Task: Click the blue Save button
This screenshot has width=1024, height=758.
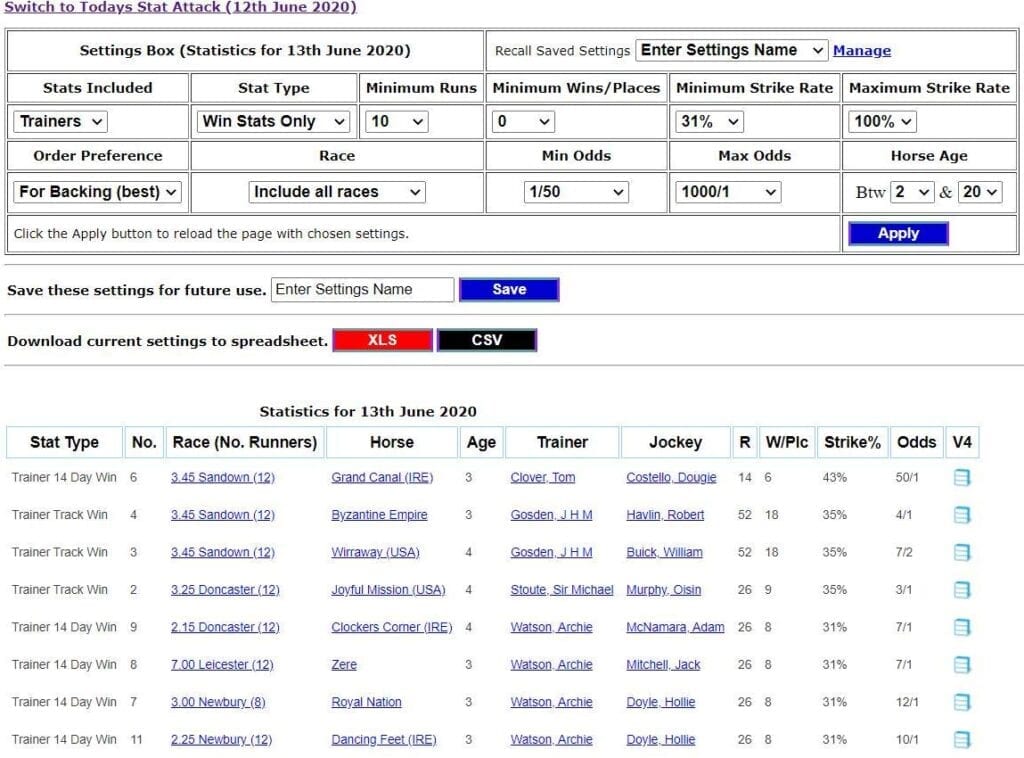Action: pos(509,289)
